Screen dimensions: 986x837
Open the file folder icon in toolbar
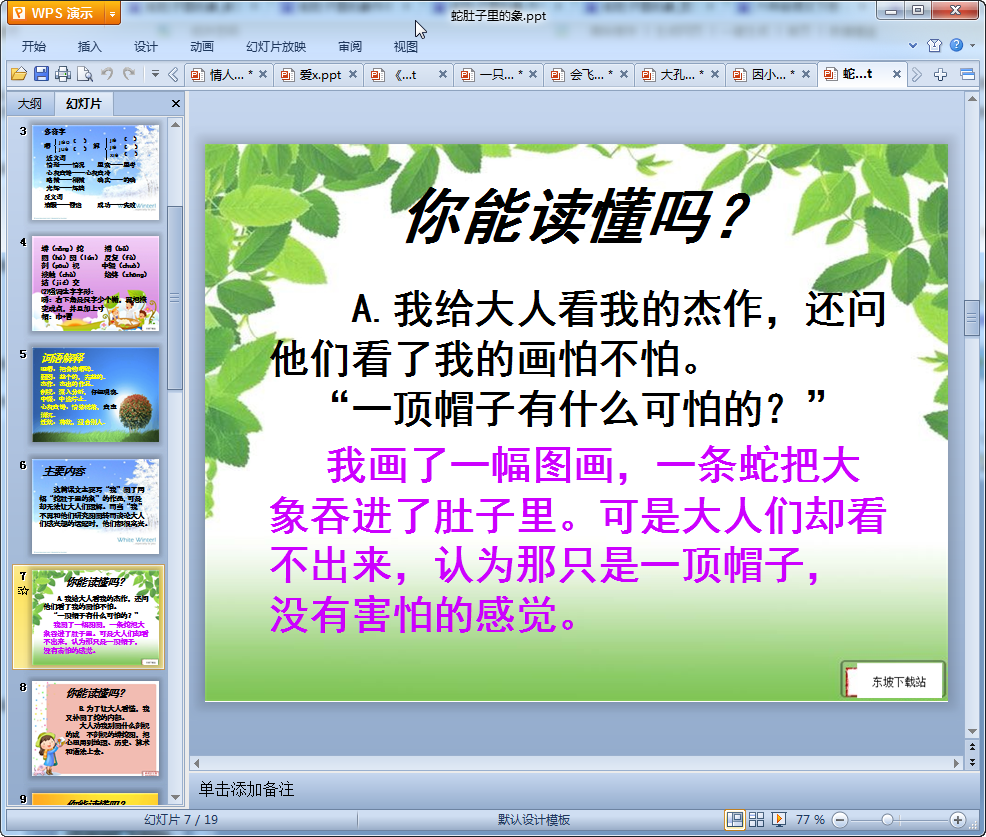point(19,74)
